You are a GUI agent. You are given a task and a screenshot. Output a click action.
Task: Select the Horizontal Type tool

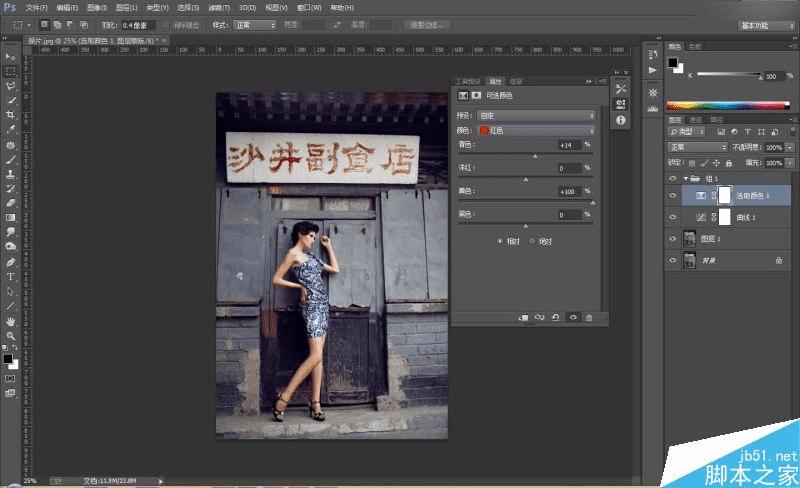[x=11, y=276]
